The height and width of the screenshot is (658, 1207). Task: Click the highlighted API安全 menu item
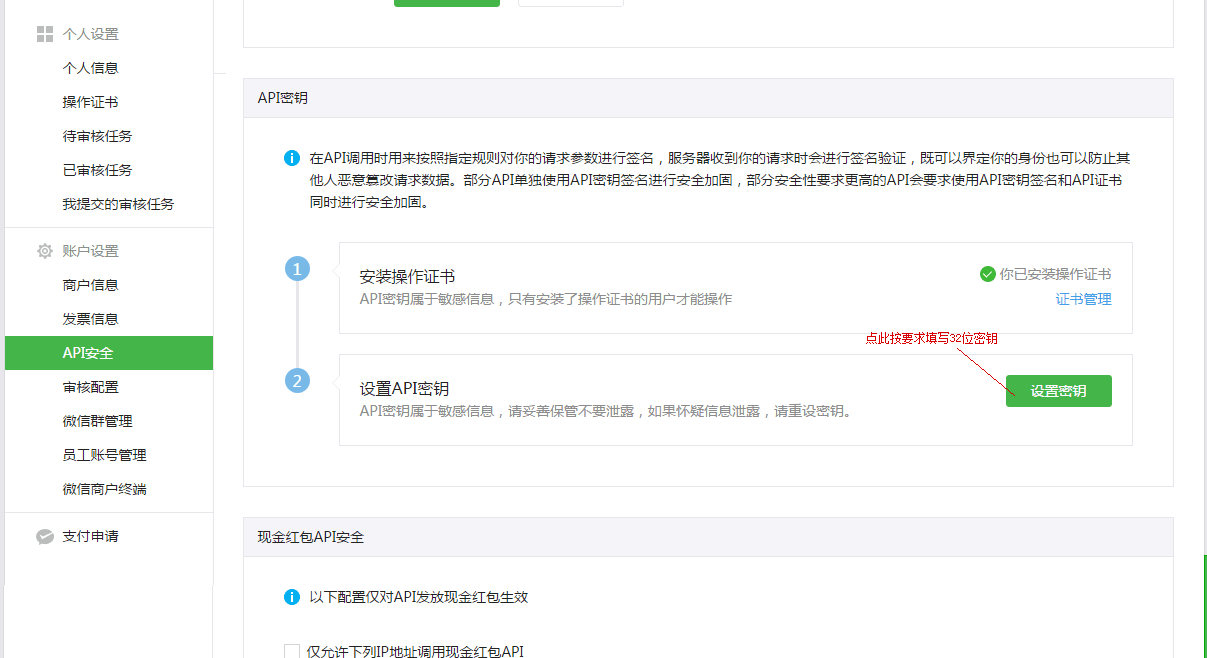(x=88, y=353)
